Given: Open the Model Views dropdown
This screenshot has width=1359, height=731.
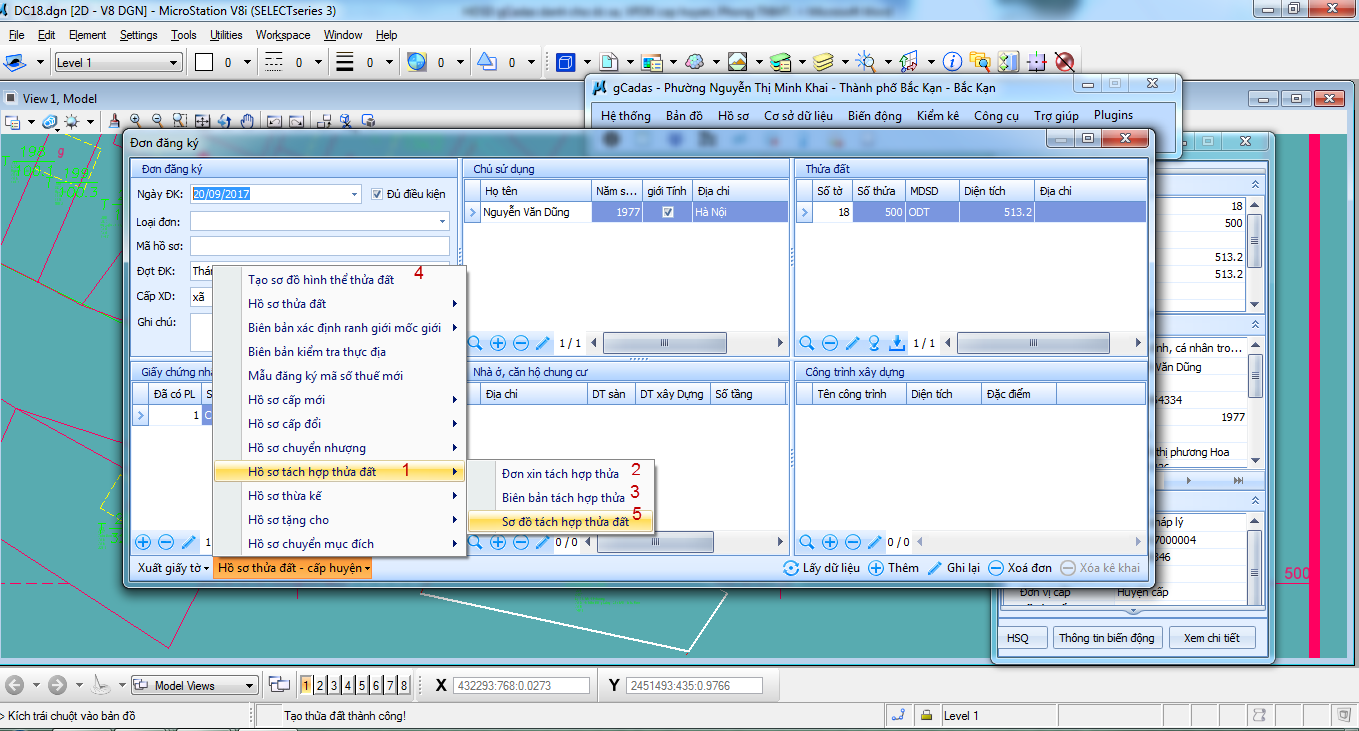Looking at the screenshot, I should point(195,686).
